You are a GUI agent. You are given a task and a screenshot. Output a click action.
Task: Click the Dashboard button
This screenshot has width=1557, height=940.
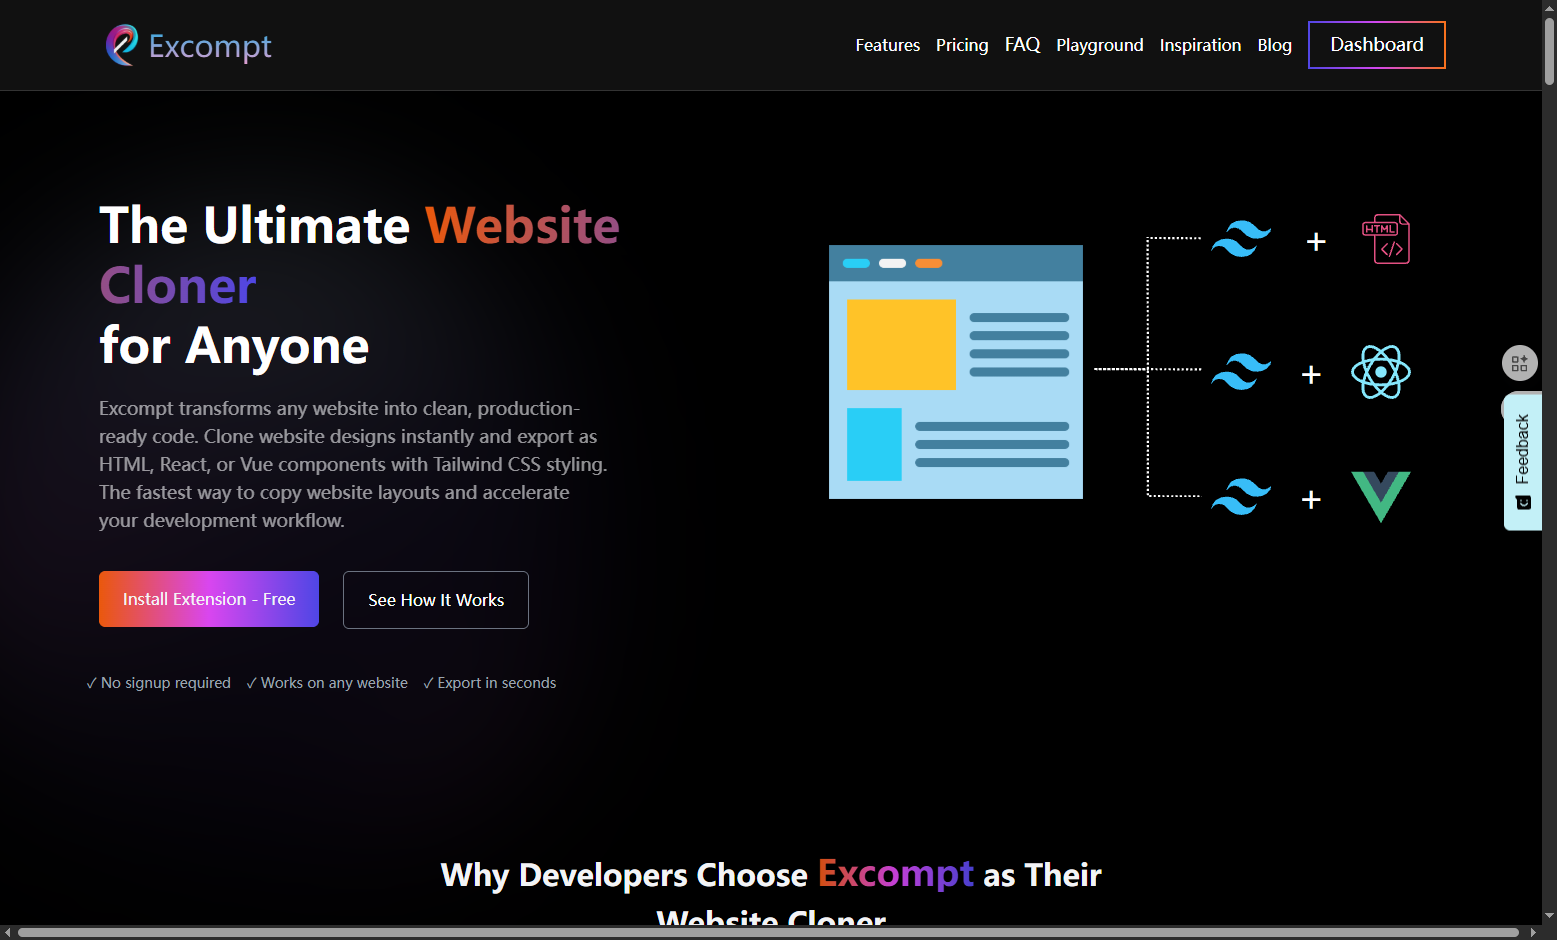click(1376, 45)
